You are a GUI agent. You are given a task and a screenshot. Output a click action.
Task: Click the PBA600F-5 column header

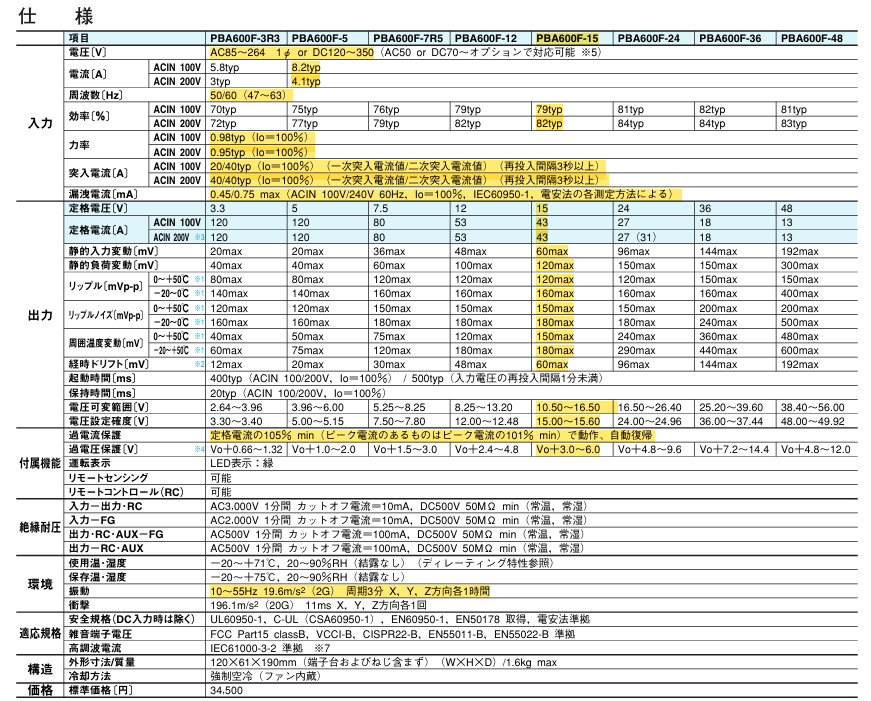pyautogui.click(x=319, y=38)
